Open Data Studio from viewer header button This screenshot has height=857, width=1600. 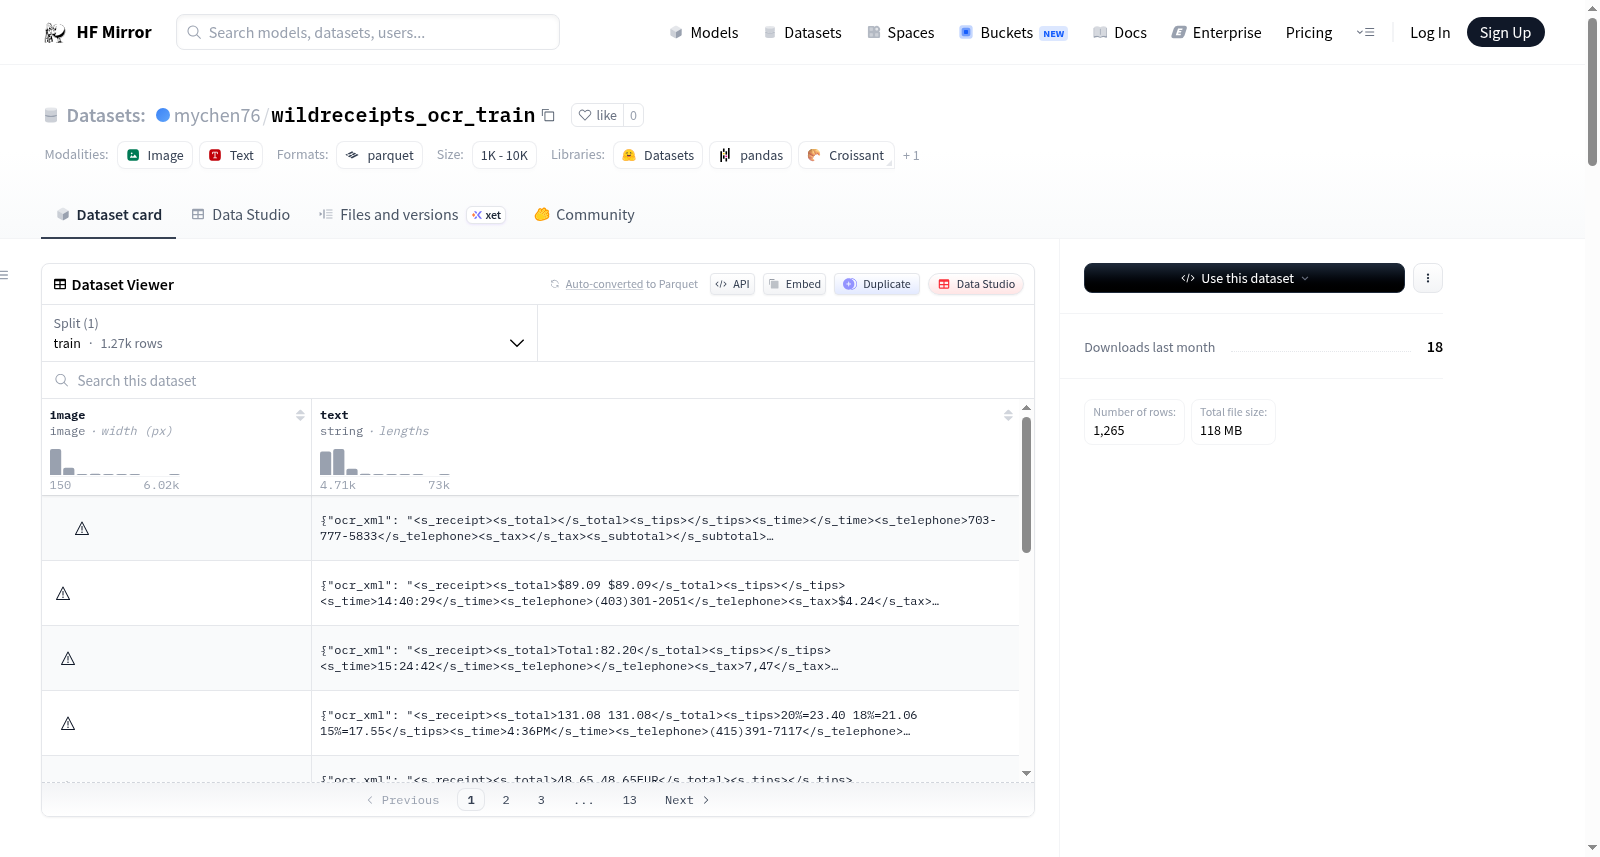(976, 284)
